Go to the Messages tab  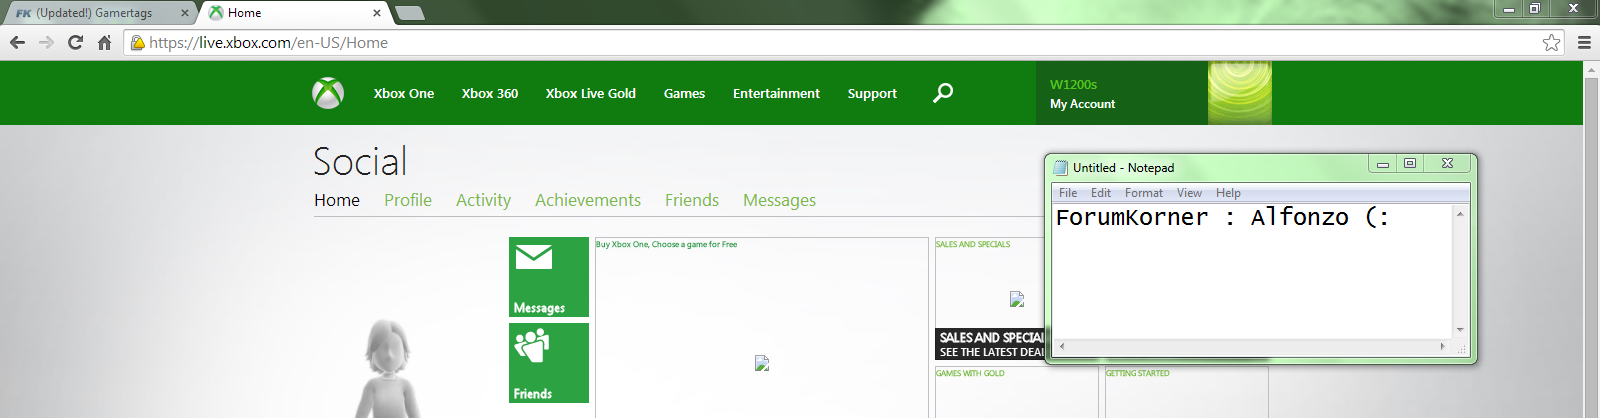[779, 200]
